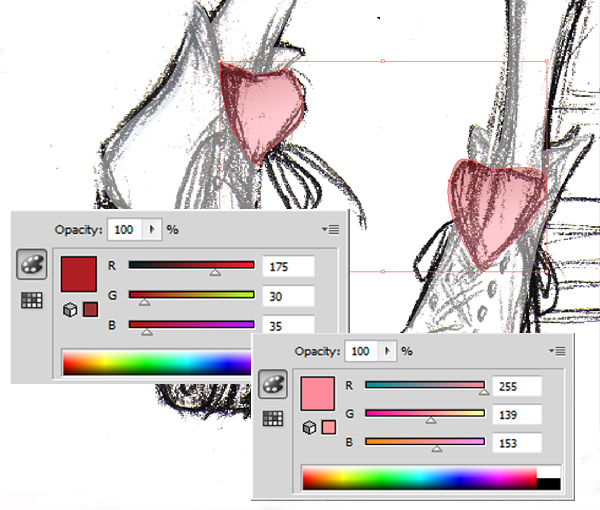Select the left pink heart-shaped petal
Viewport: 600px width, 510px height.
(x=264, y=113)
